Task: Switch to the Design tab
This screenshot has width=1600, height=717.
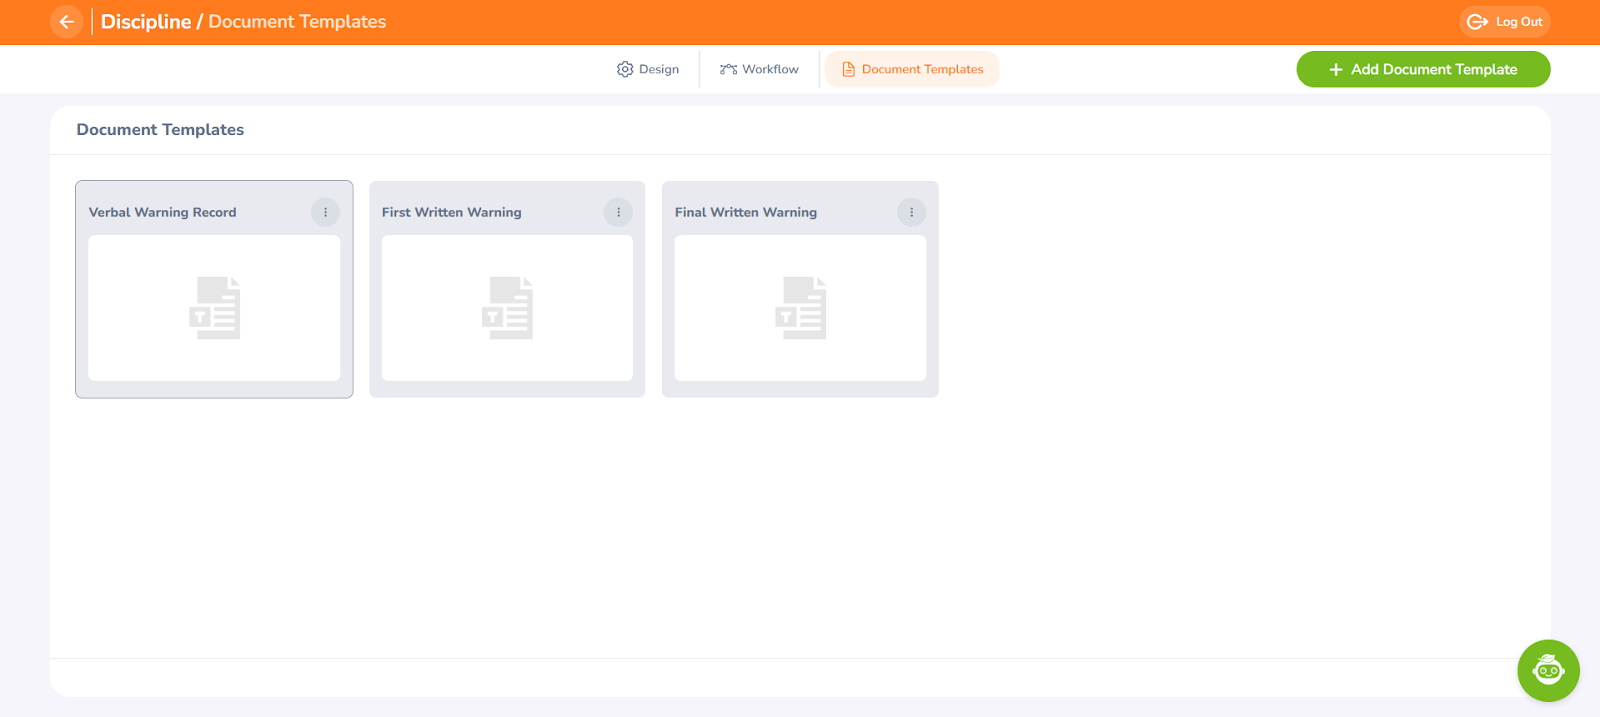Action: pos(648,69)
